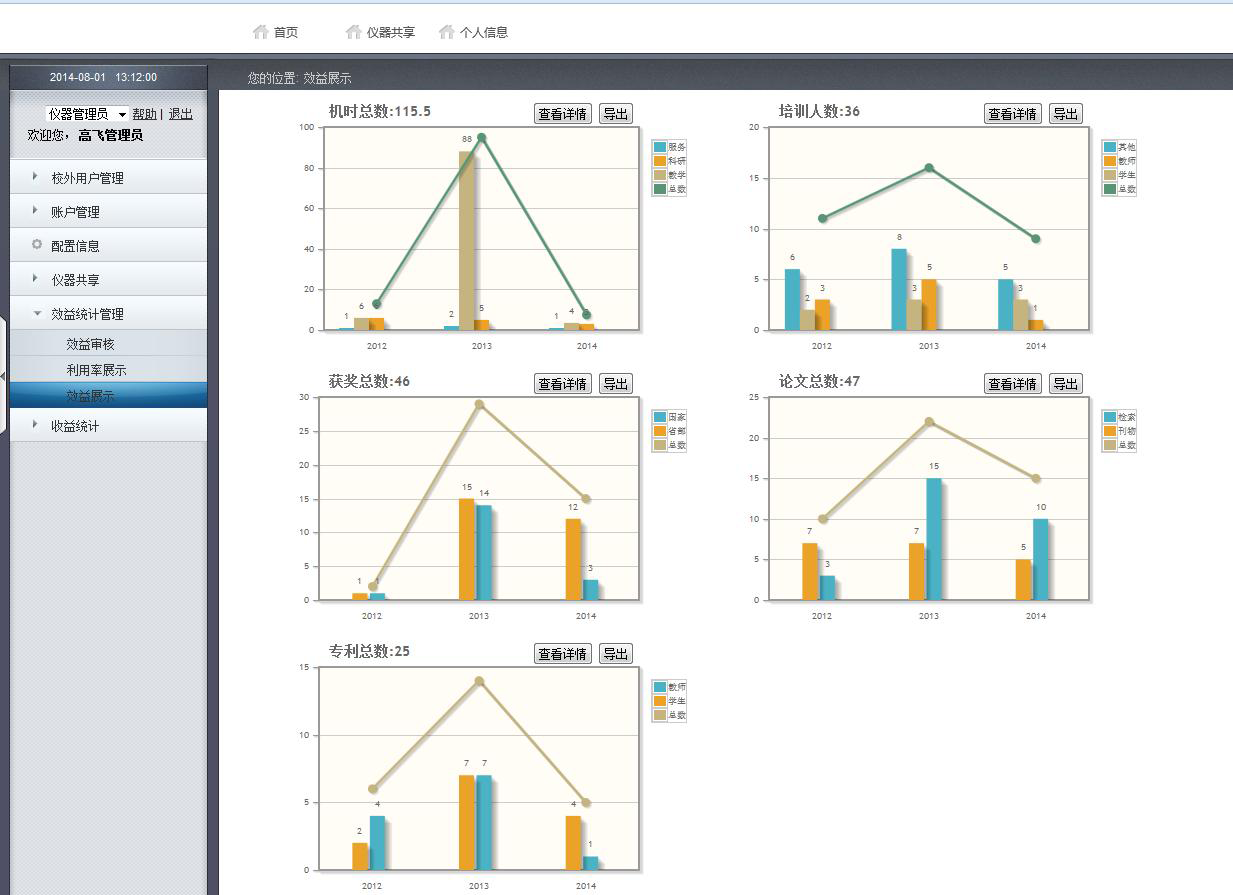Click the 2013 peak point on 专利总数 line
This screenshot has width=1233, height=895.
click(479, 681)
